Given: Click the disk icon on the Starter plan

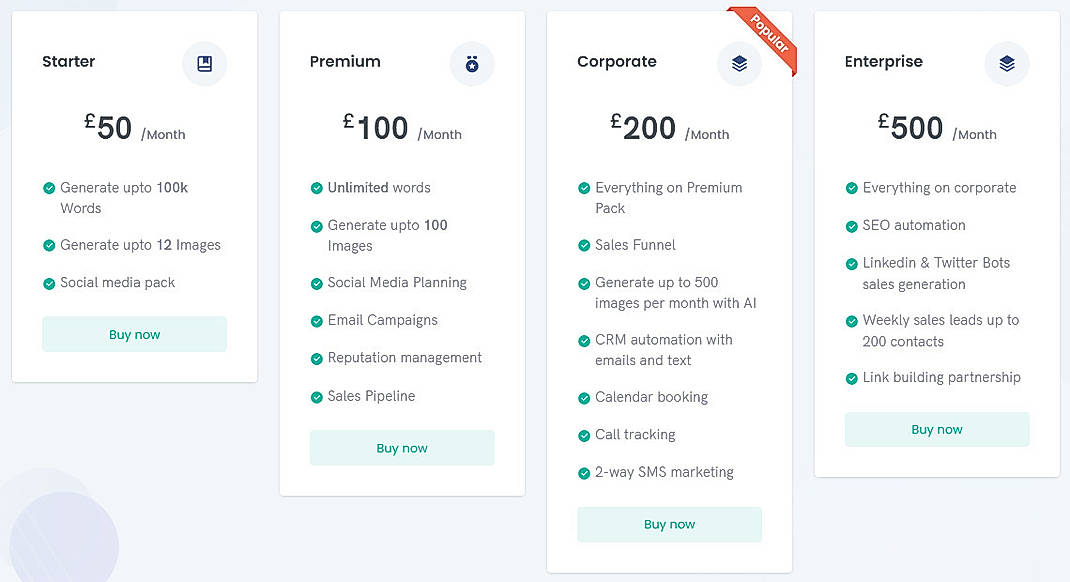Looking at the screenshot, I should [204, 64].
